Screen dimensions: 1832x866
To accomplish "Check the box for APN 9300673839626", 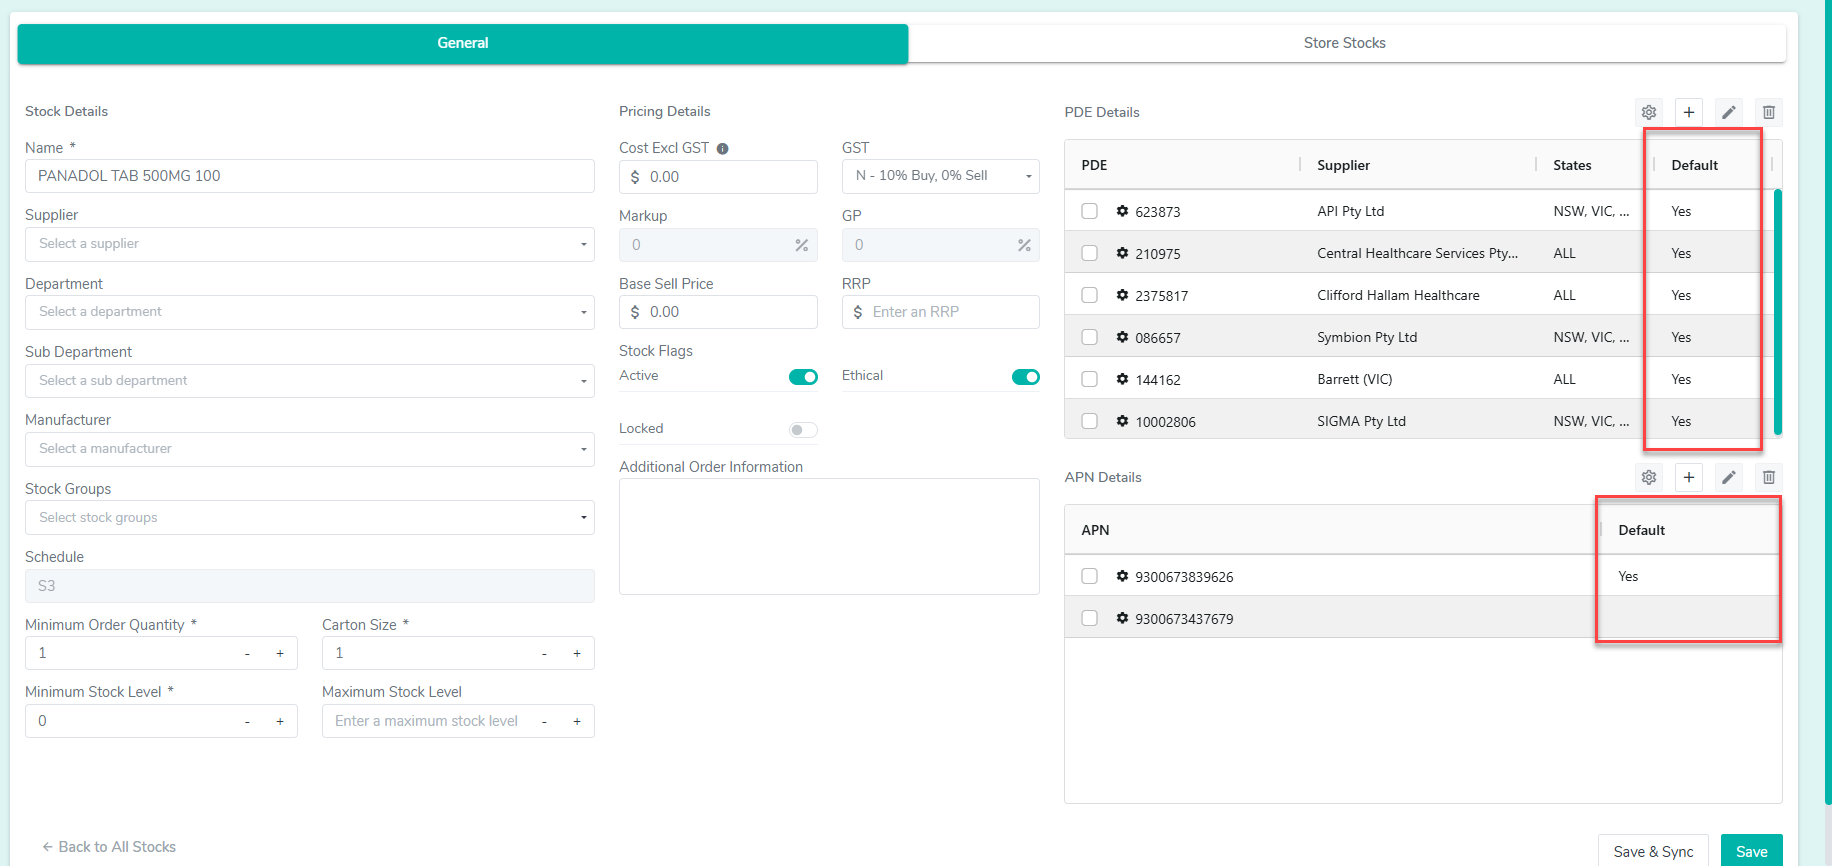I will [x=1090, y=576].
